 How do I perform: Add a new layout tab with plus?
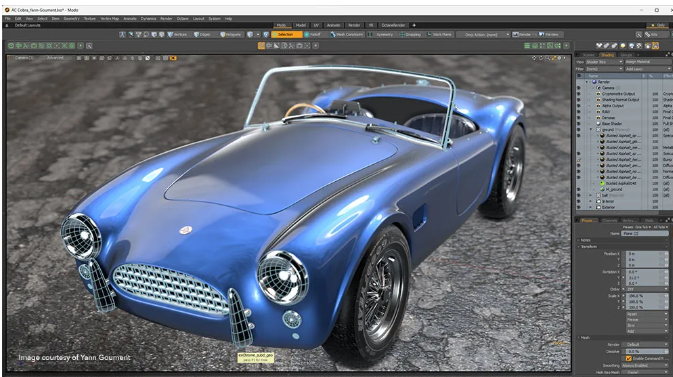tap(414, 25)
